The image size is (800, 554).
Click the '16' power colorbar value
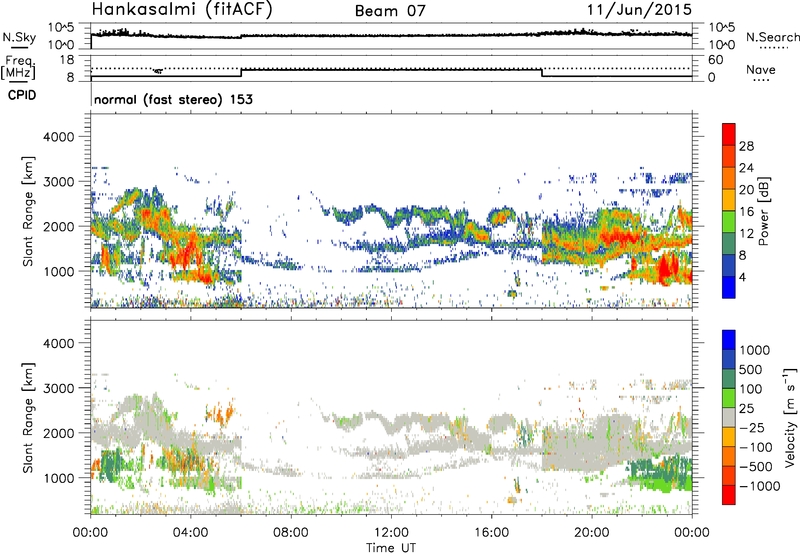coord(746,212)
